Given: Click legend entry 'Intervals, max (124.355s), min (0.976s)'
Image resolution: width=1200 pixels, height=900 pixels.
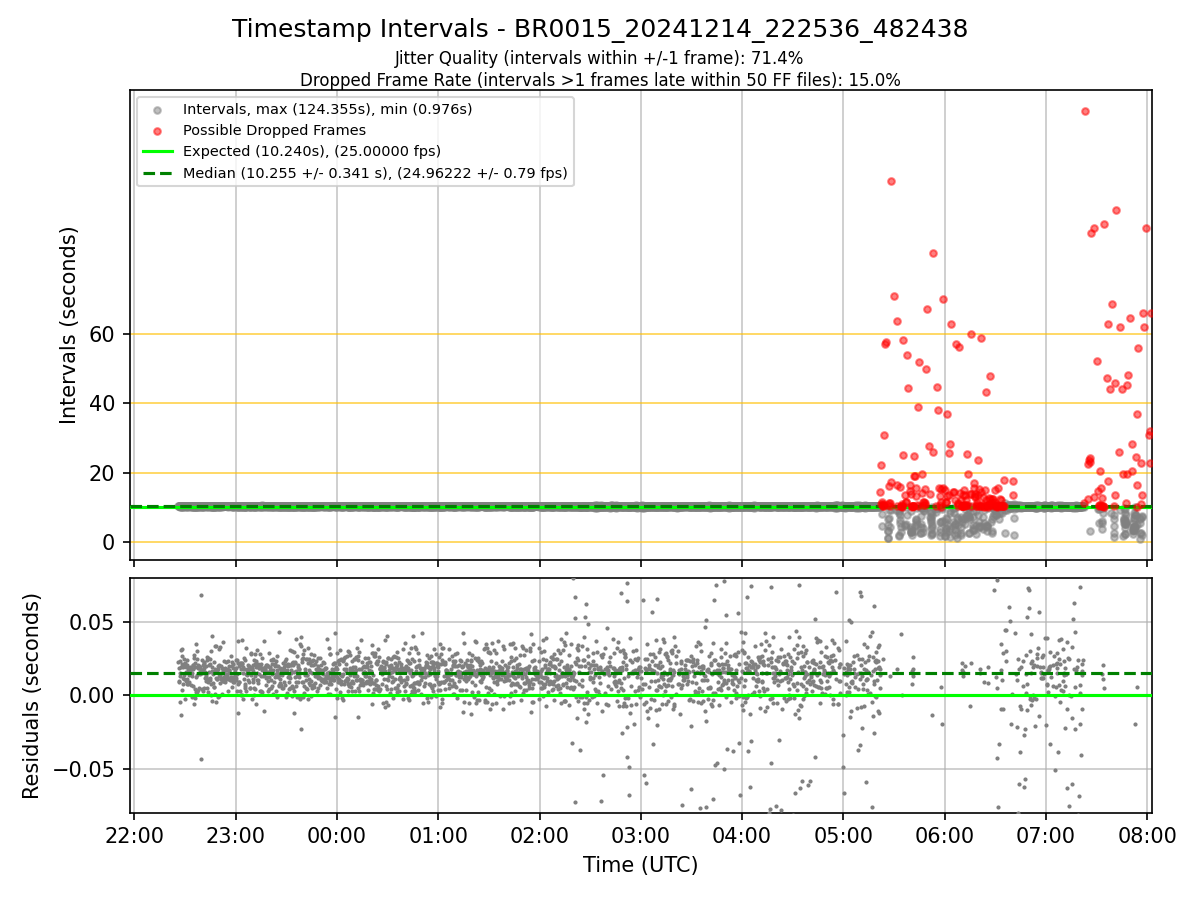Looking at the screenshot, I should (x=327, y=108).
